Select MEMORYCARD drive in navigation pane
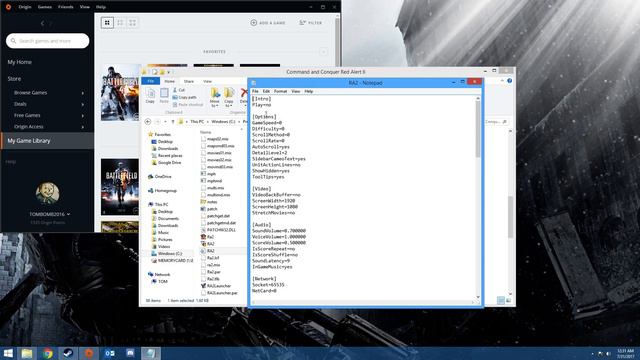Screen dimensions: 640x360 (x=172, y=260)
